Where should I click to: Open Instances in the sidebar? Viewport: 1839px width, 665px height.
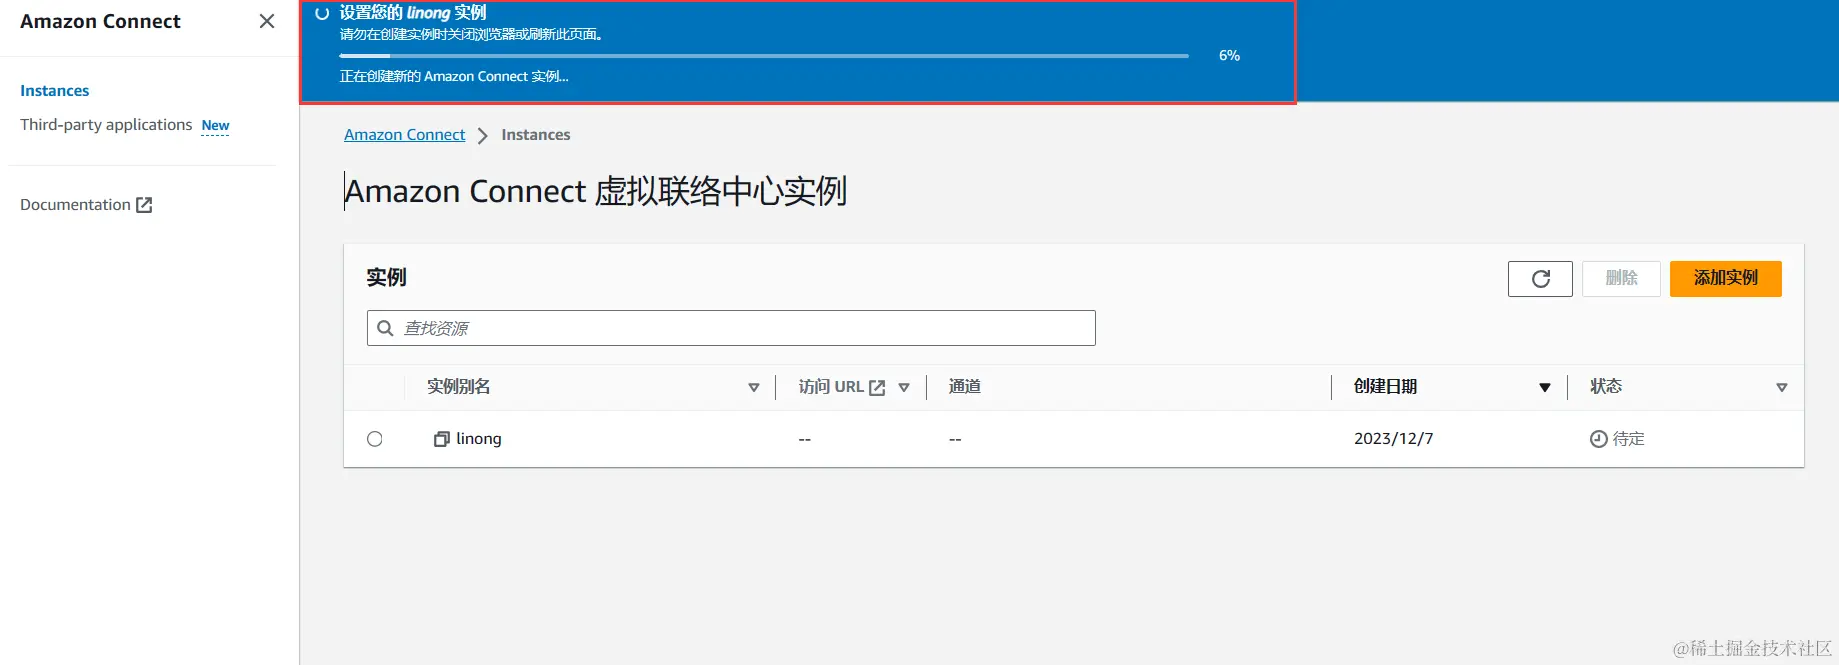click(x=55, y=91)
